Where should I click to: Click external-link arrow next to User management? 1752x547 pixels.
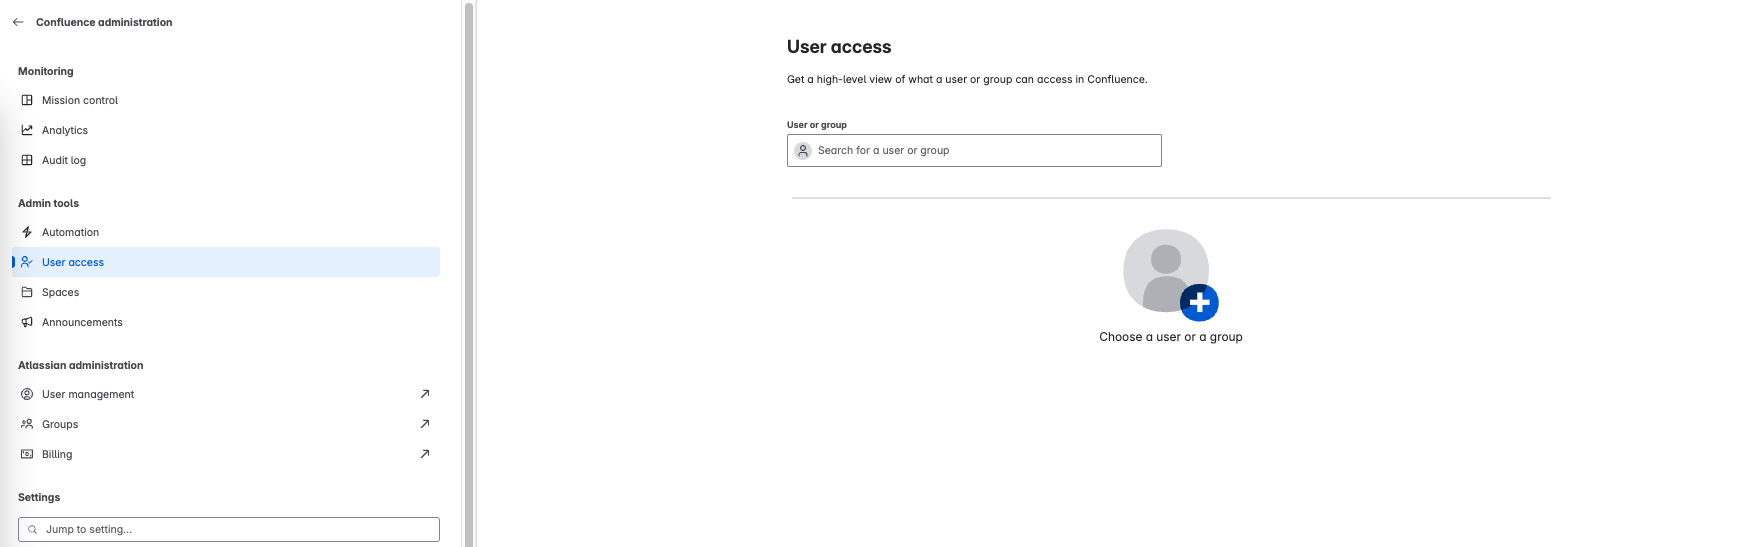425,394
